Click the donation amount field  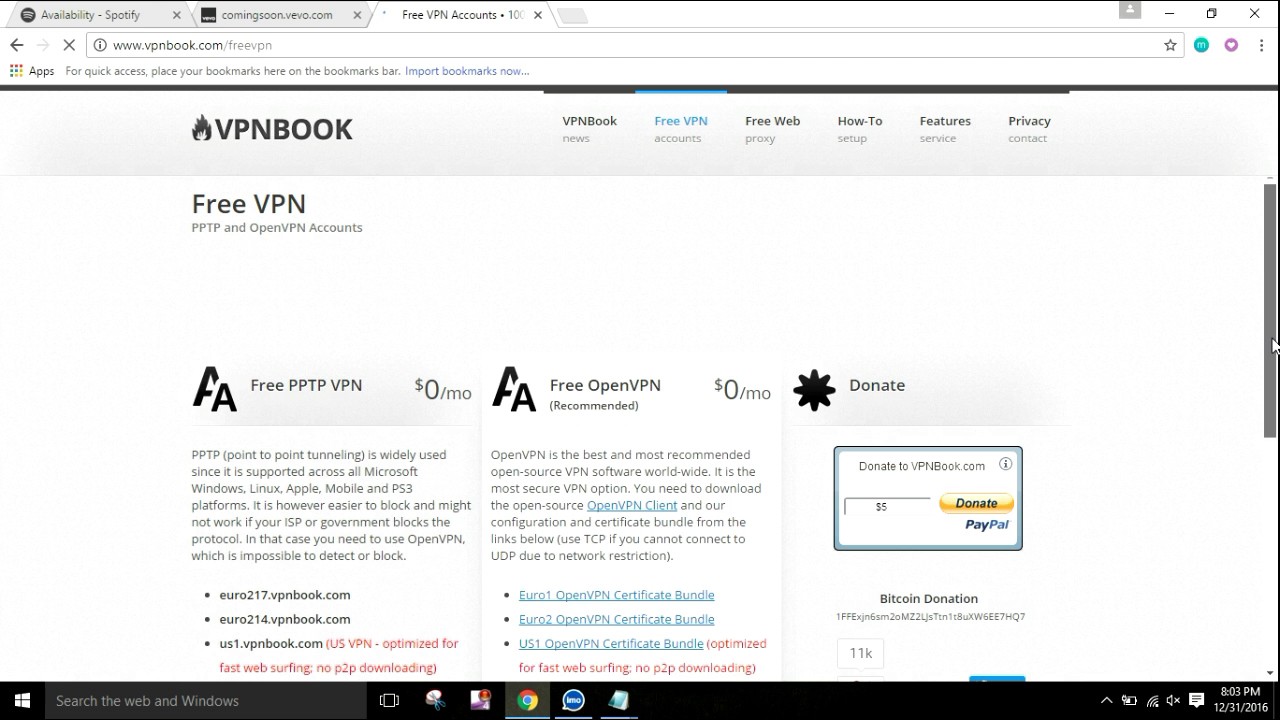click(x=887, y=506)
